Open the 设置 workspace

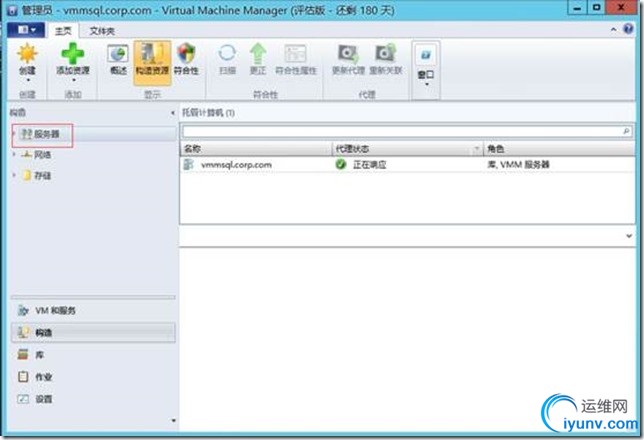(x=93, y=399)
